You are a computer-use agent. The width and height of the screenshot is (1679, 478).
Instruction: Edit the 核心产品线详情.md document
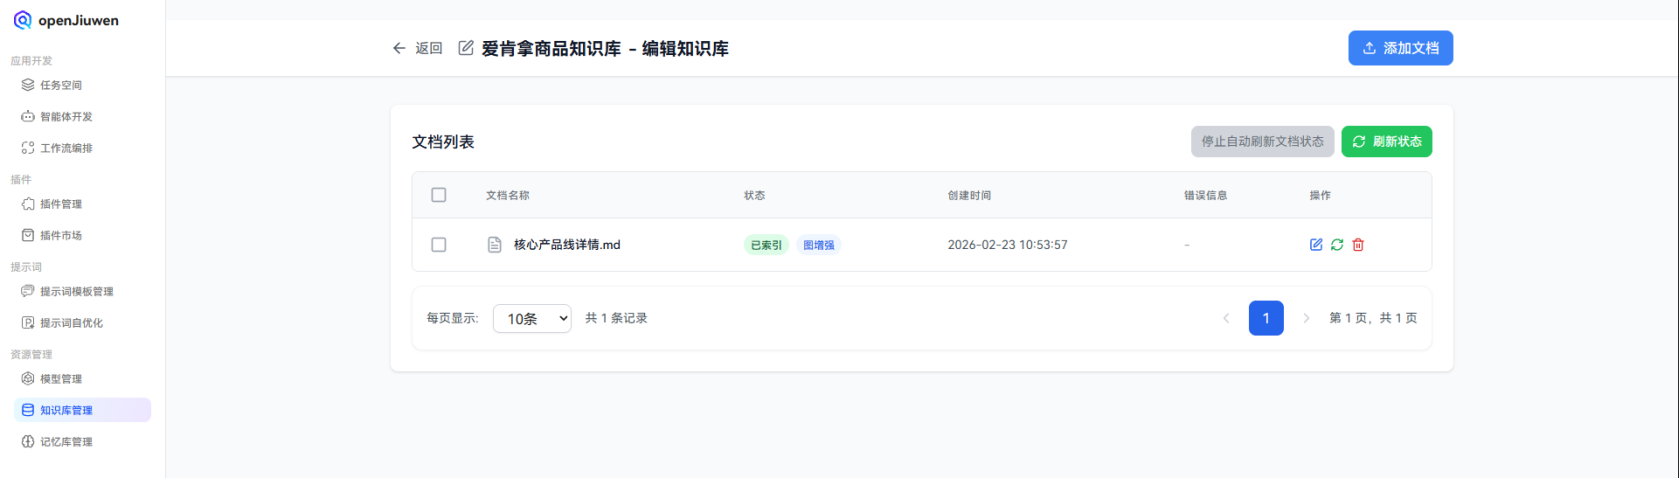tap(1316, 244)
